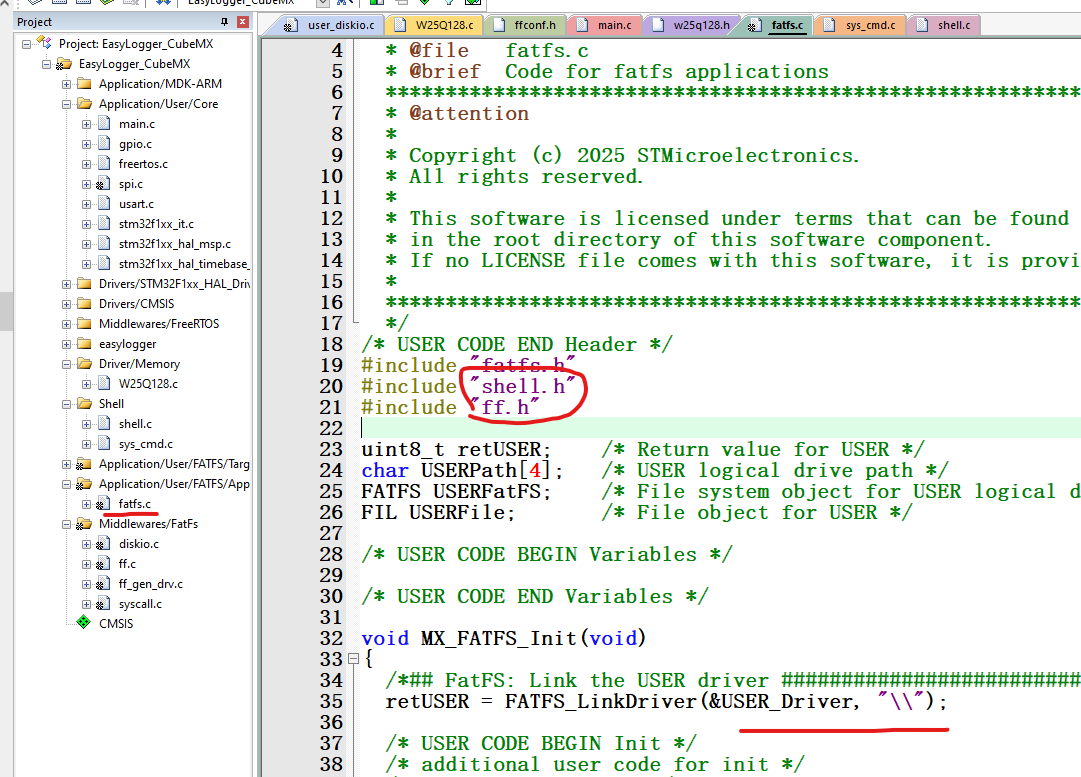Collapse the Application/User/FATFS/App folder
Viewport: 1081px width, 777px height.
[66, 484]
